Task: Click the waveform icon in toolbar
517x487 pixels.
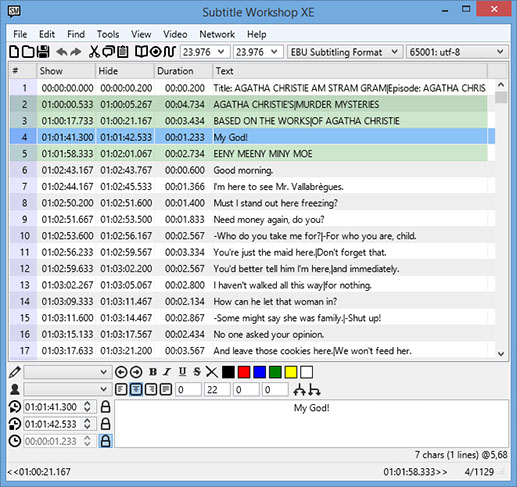Action: click(169, 52)
